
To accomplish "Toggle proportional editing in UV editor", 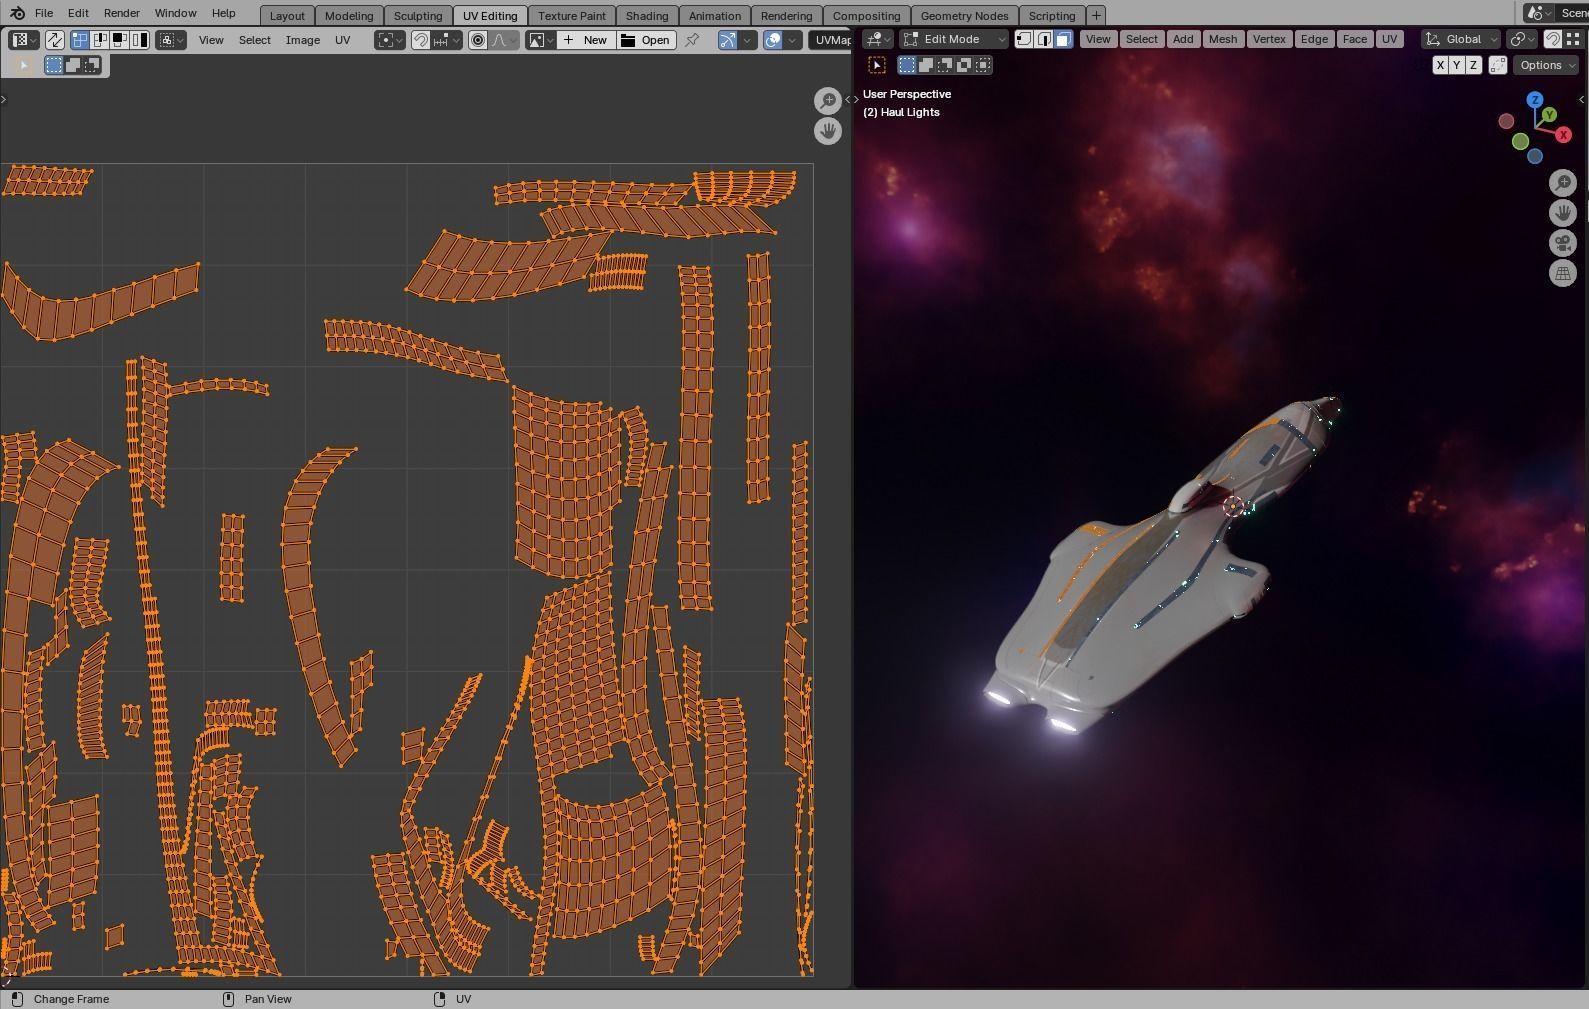I will point(478,40).
